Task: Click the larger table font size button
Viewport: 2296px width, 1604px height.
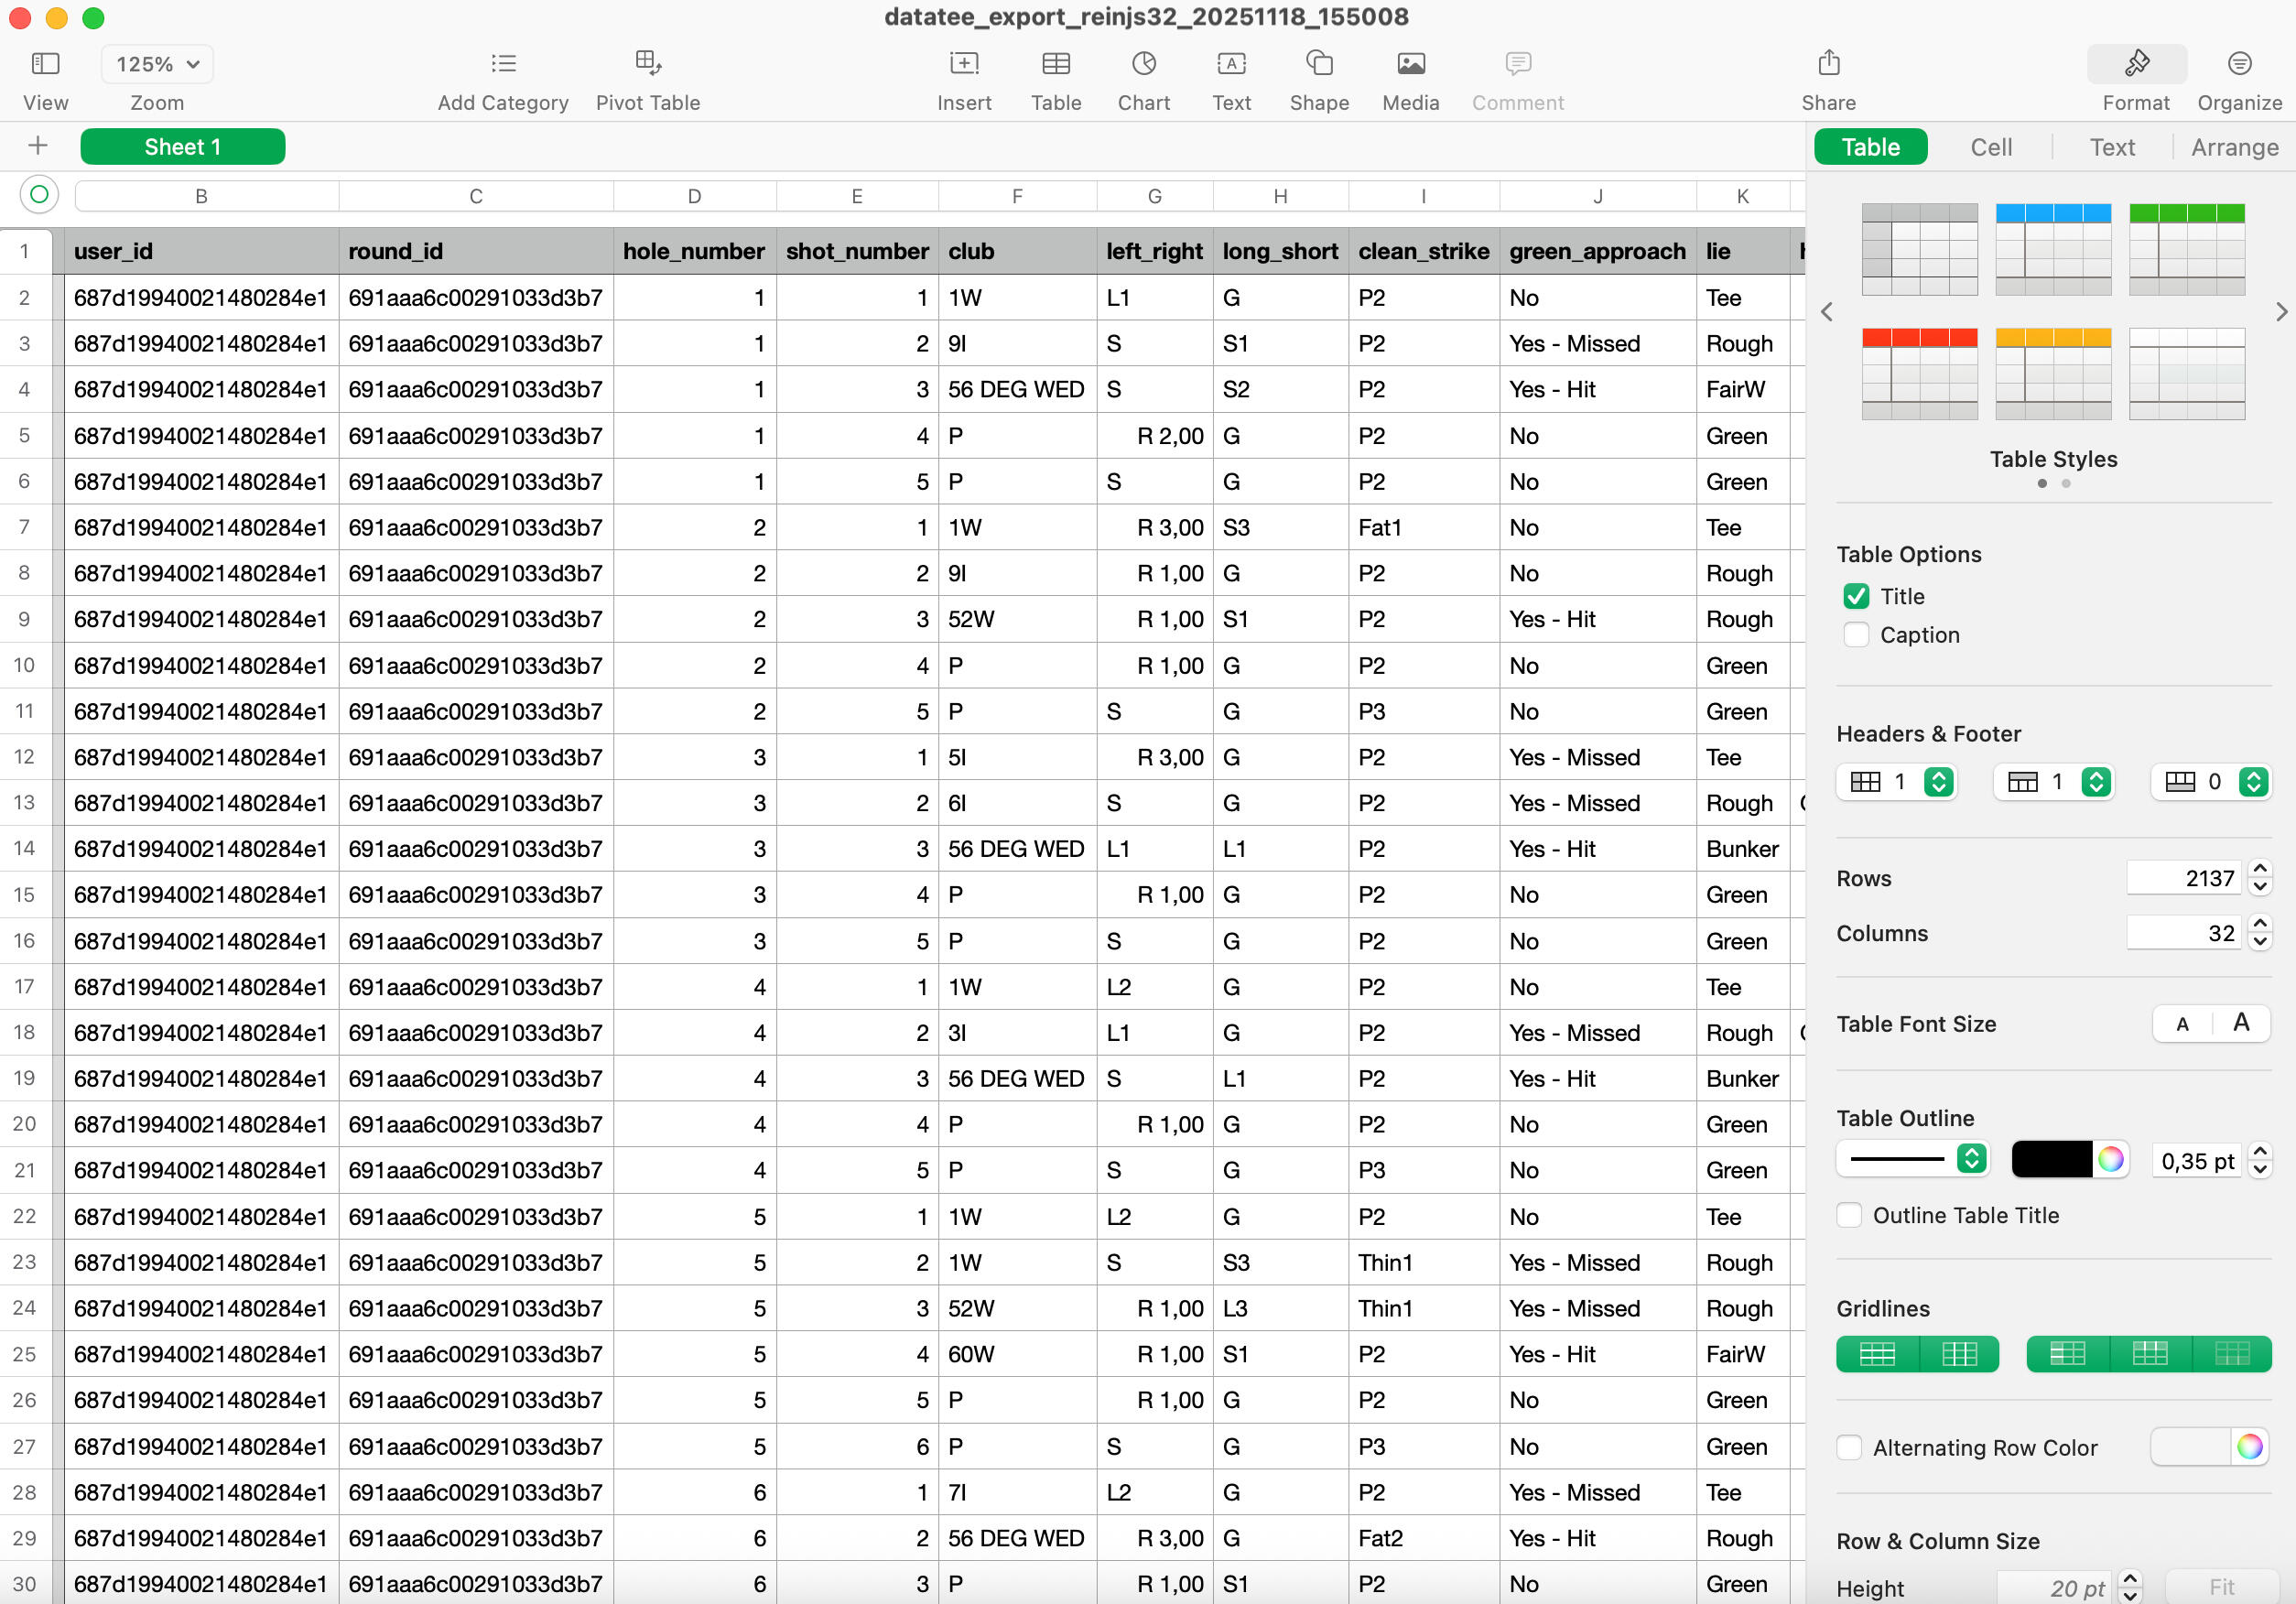Action: point(2240,1022)
